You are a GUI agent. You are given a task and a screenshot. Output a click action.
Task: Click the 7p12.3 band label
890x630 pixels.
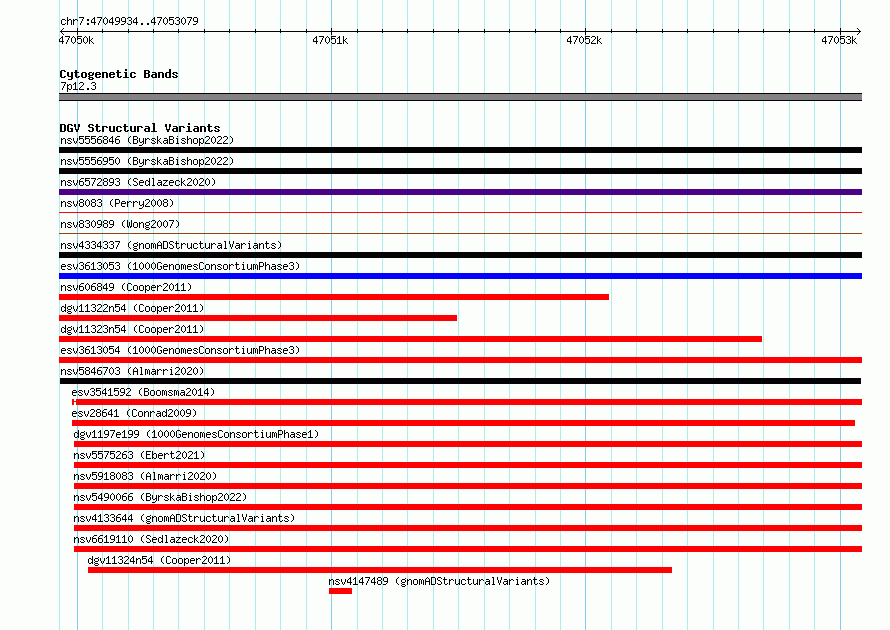pos(78,86)
